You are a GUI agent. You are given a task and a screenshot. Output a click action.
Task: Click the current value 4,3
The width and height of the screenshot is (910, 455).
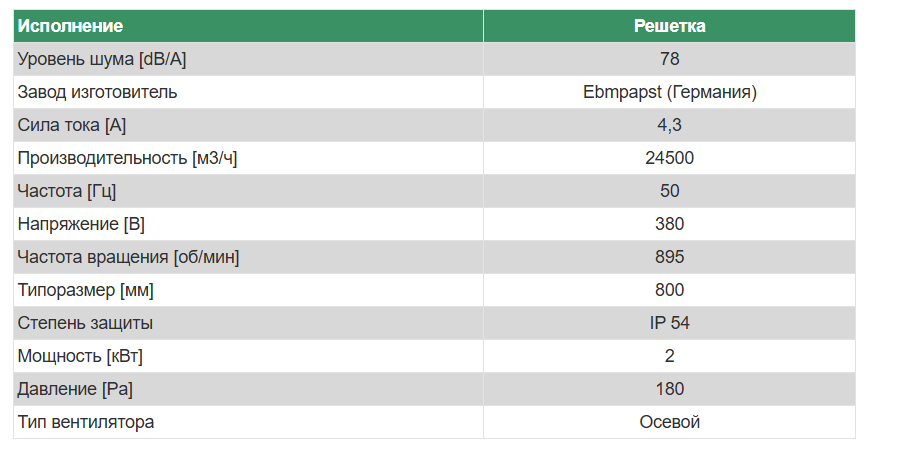coord(669,125)
